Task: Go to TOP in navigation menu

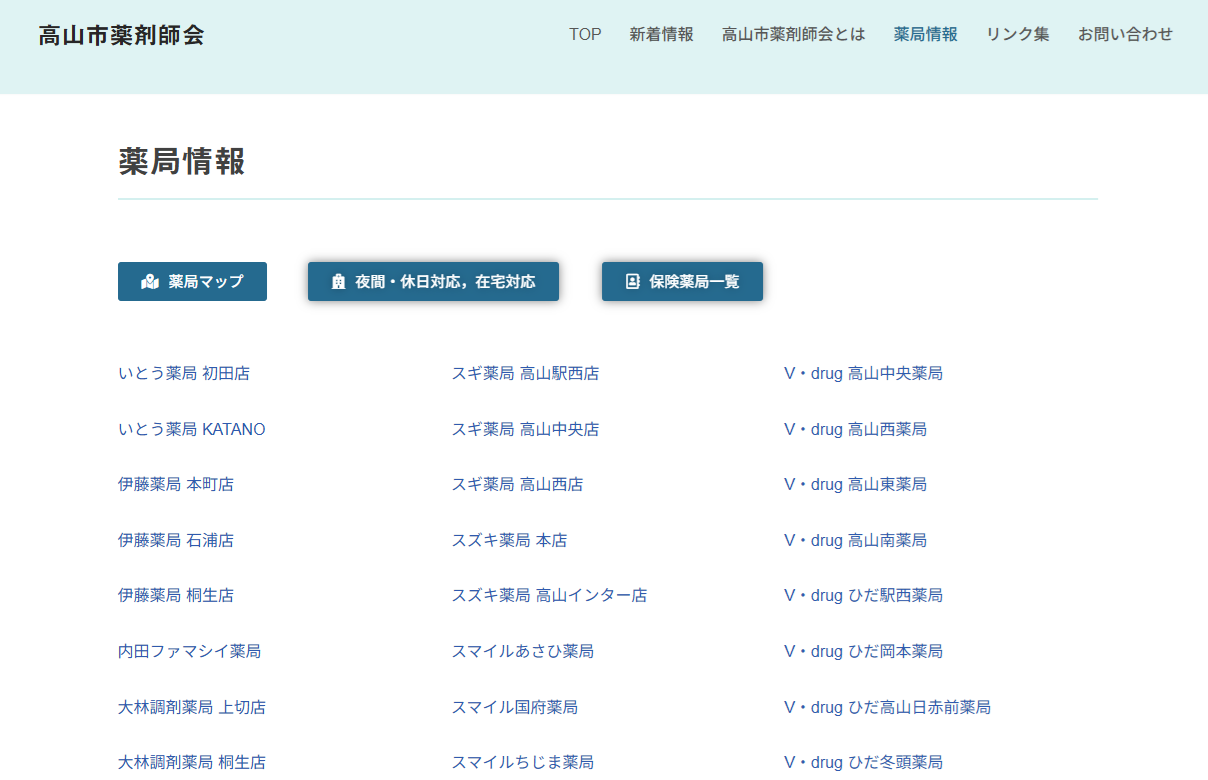Action: click(x=585, y=34)
